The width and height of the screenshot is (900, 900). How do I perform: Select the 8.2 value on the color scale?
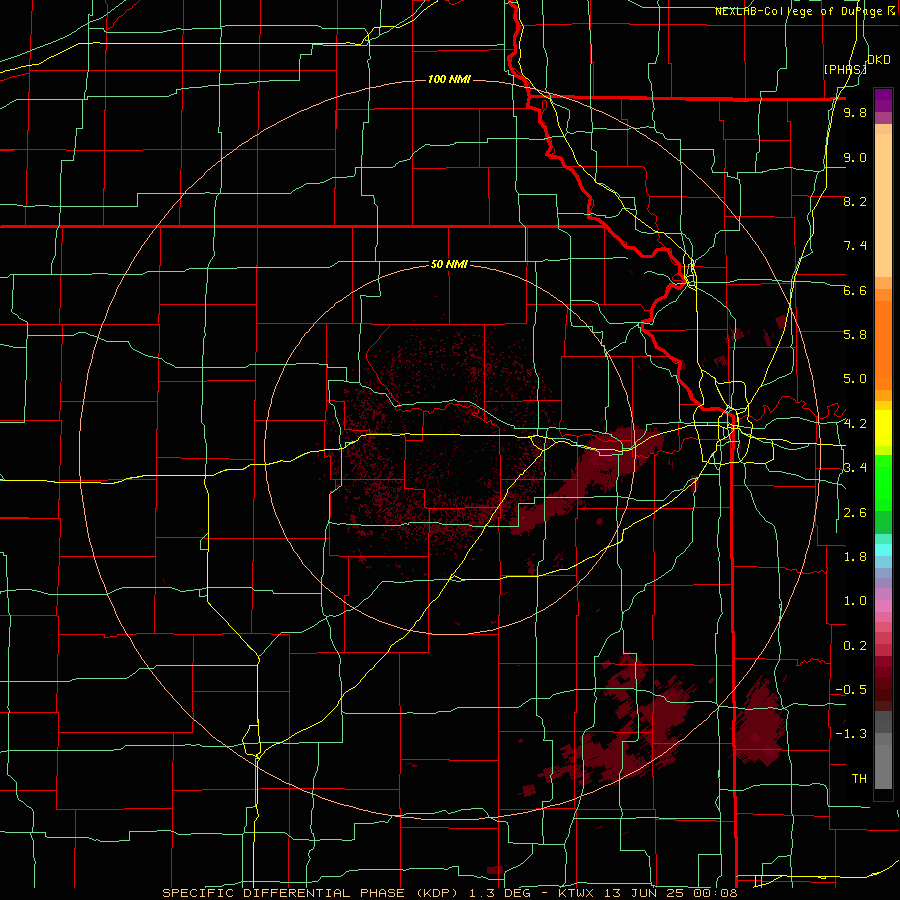855,201
